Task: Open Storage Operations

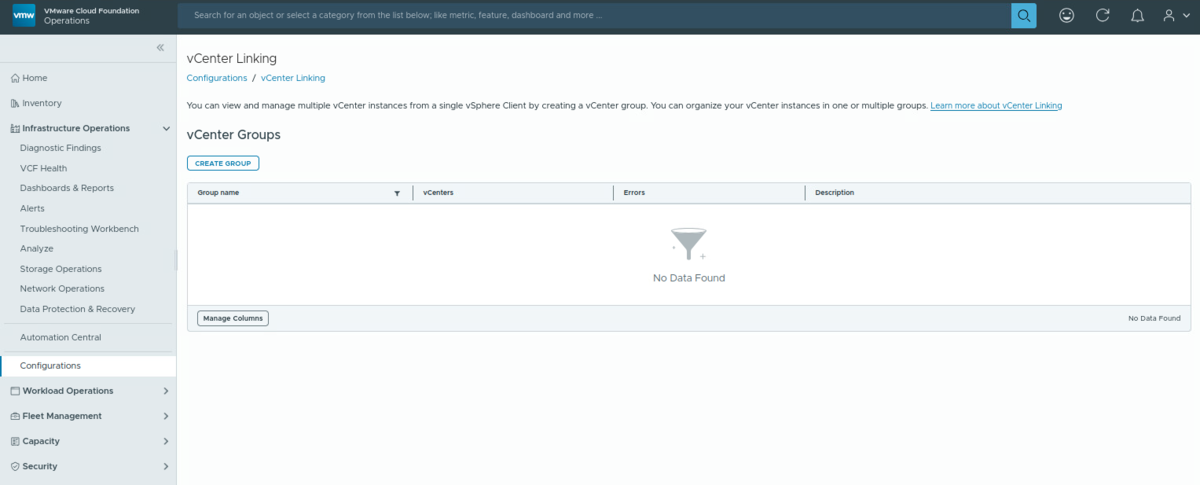Action: pos(61,269)
